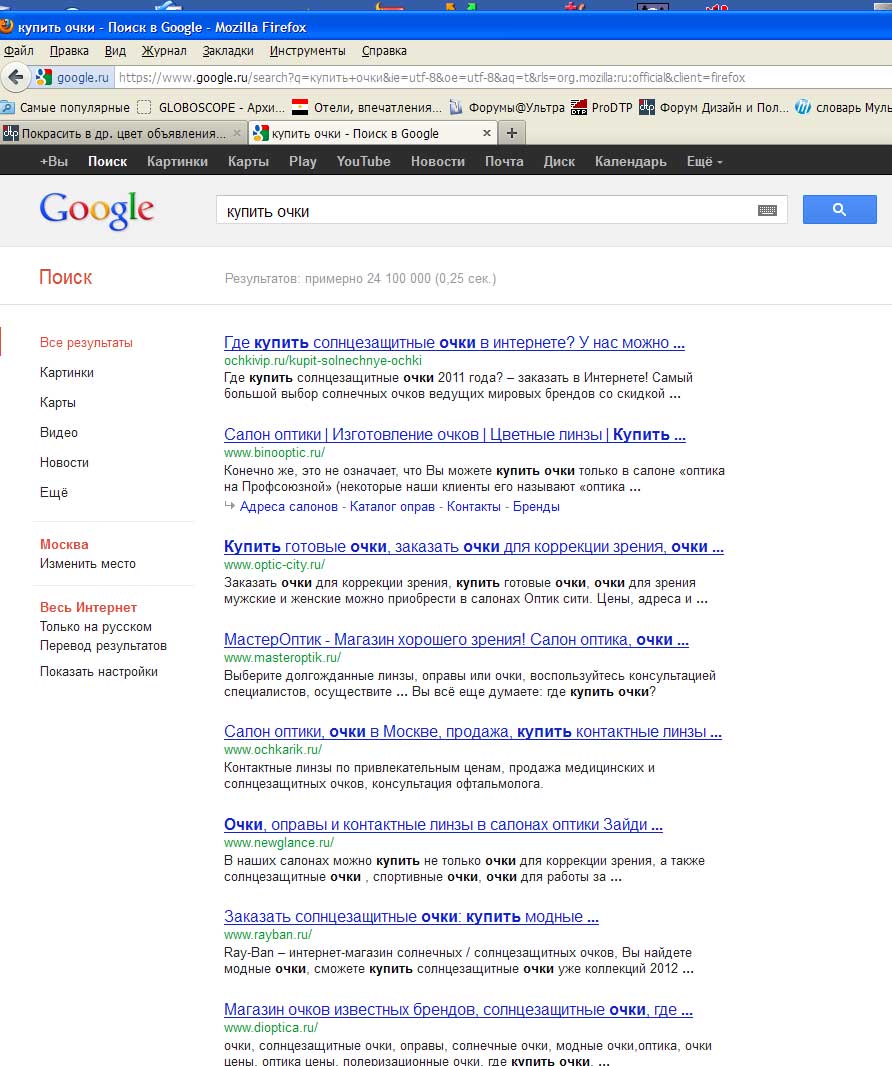Screen dimensions: 892x1066
Task: Click 'Изменить место' under Москва
Action: [x=88, y=564]
